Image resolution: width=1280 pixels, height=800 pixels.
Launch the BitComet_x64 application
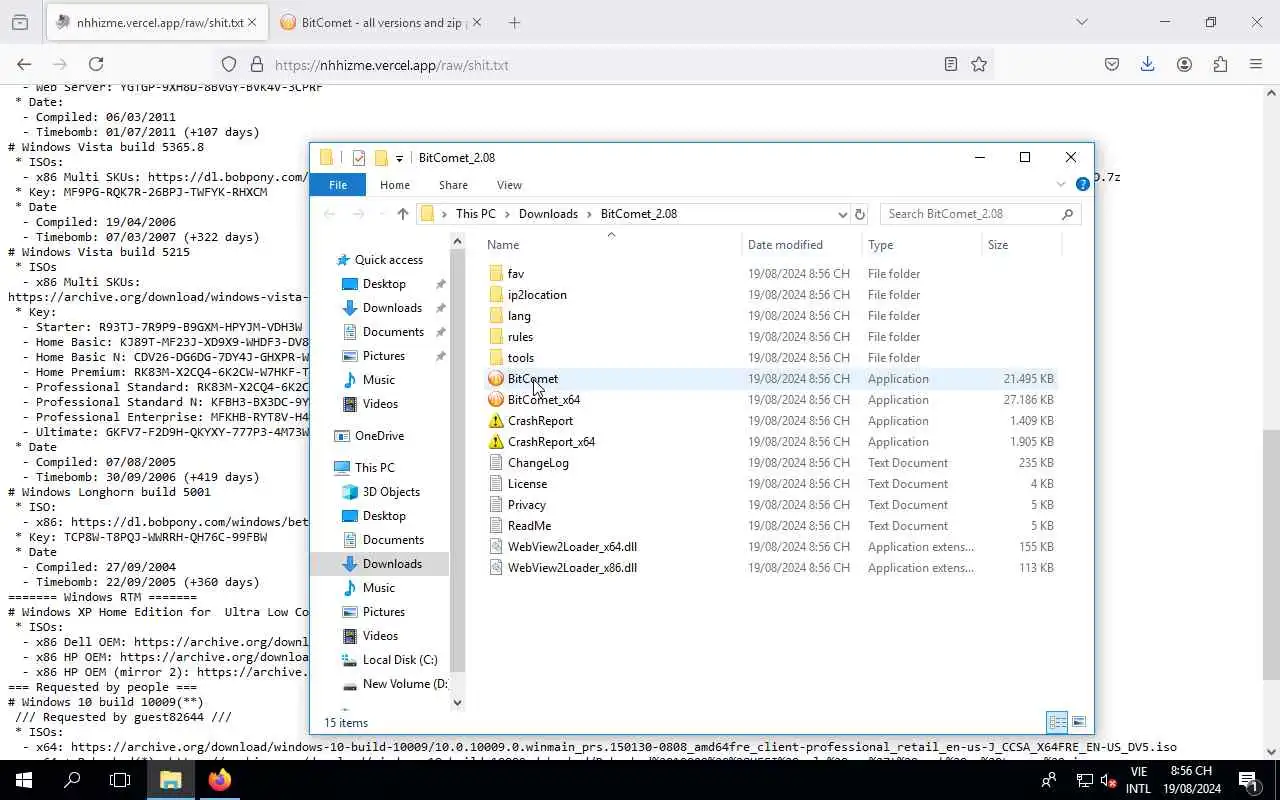[x=543, y=400]
